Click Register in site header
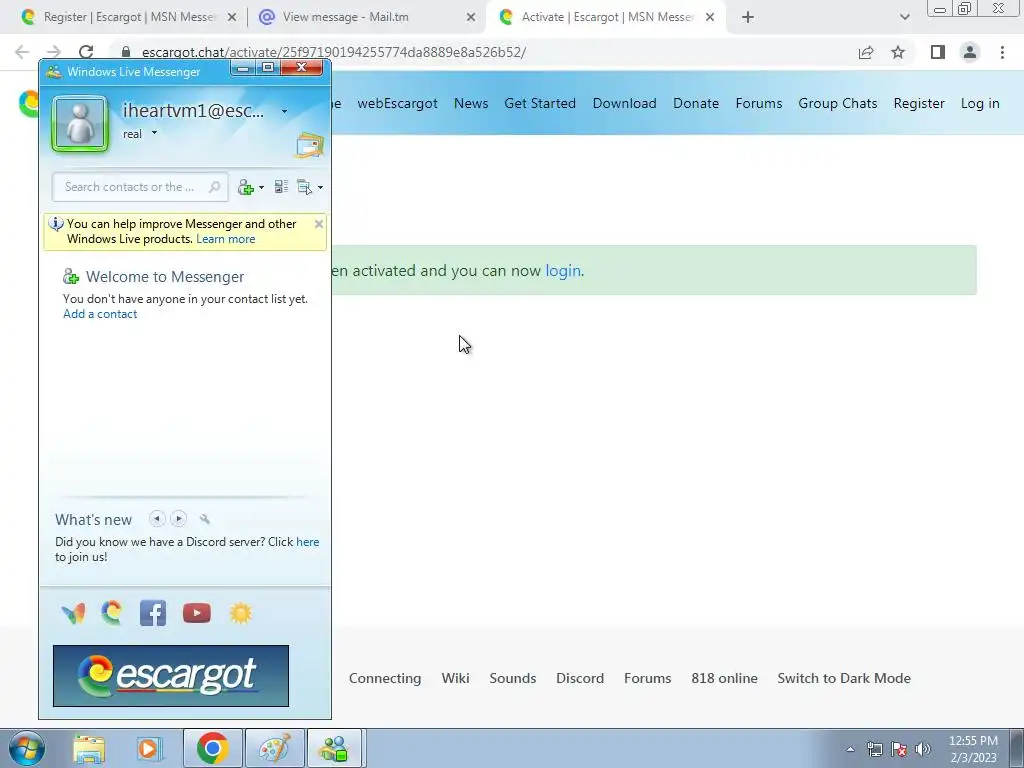 point(919,103)
